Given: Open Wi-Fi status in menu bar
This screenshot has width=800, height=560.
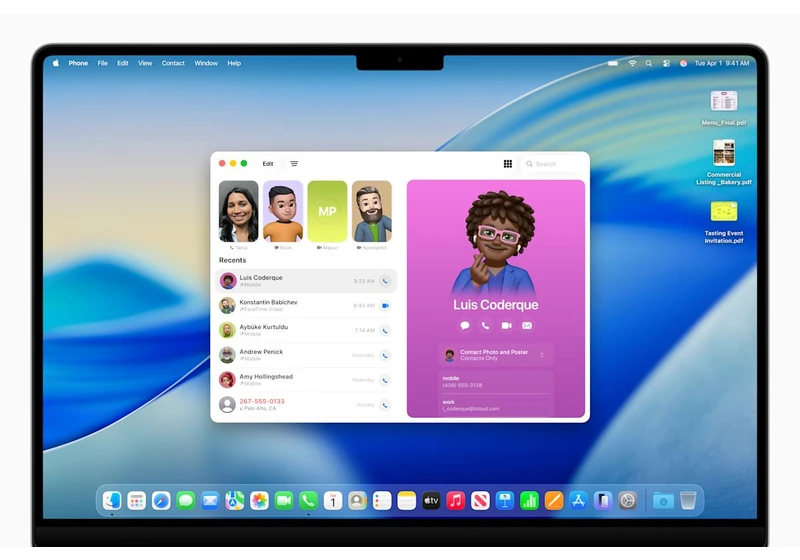Looking at the screenshot, I should (x=632, y=63).
